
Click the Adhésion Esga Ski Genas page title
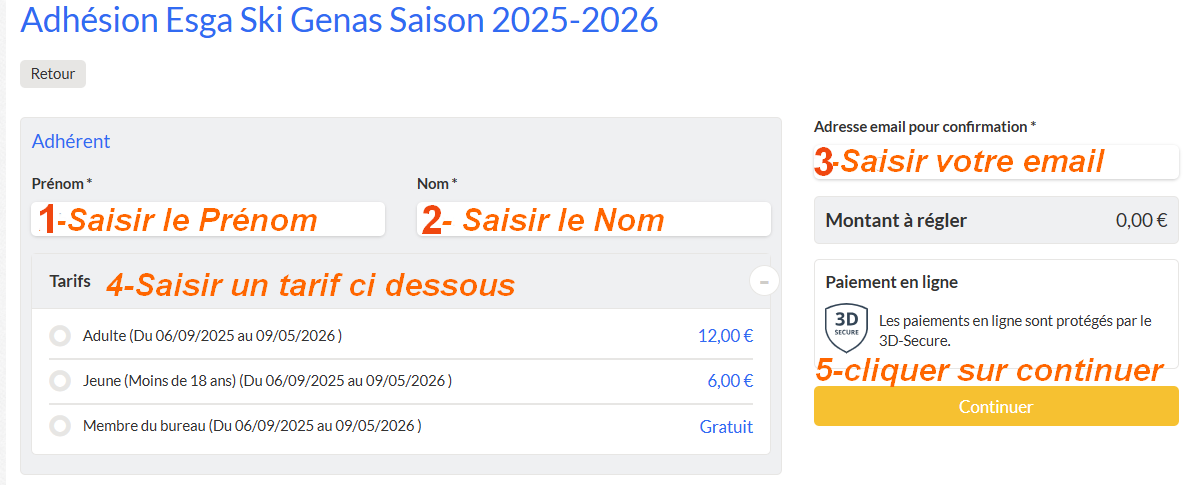click(340, 21)
